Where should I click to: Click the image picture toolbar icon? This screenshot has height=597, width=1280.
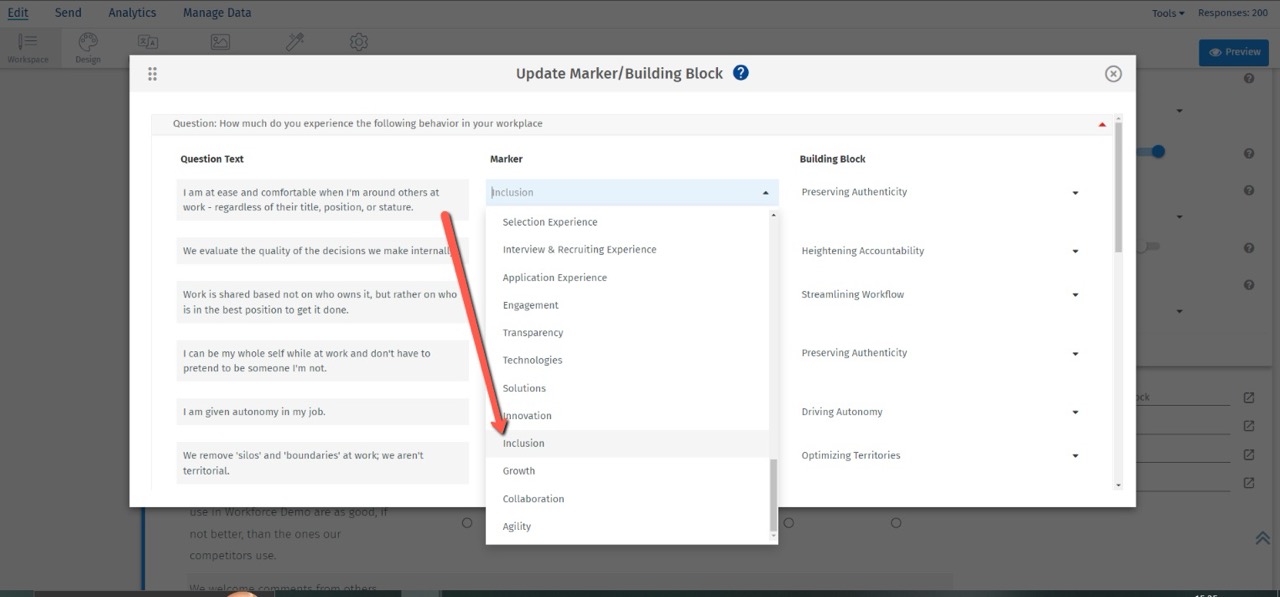pyautogui.click(x=220, y=42)
